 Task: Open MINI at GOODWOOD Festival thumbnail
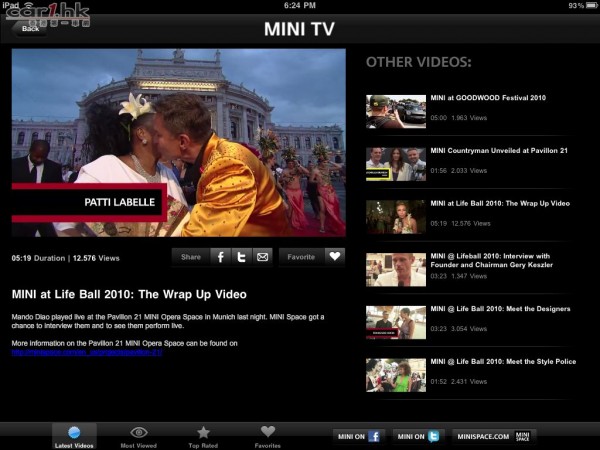[396, 111]
